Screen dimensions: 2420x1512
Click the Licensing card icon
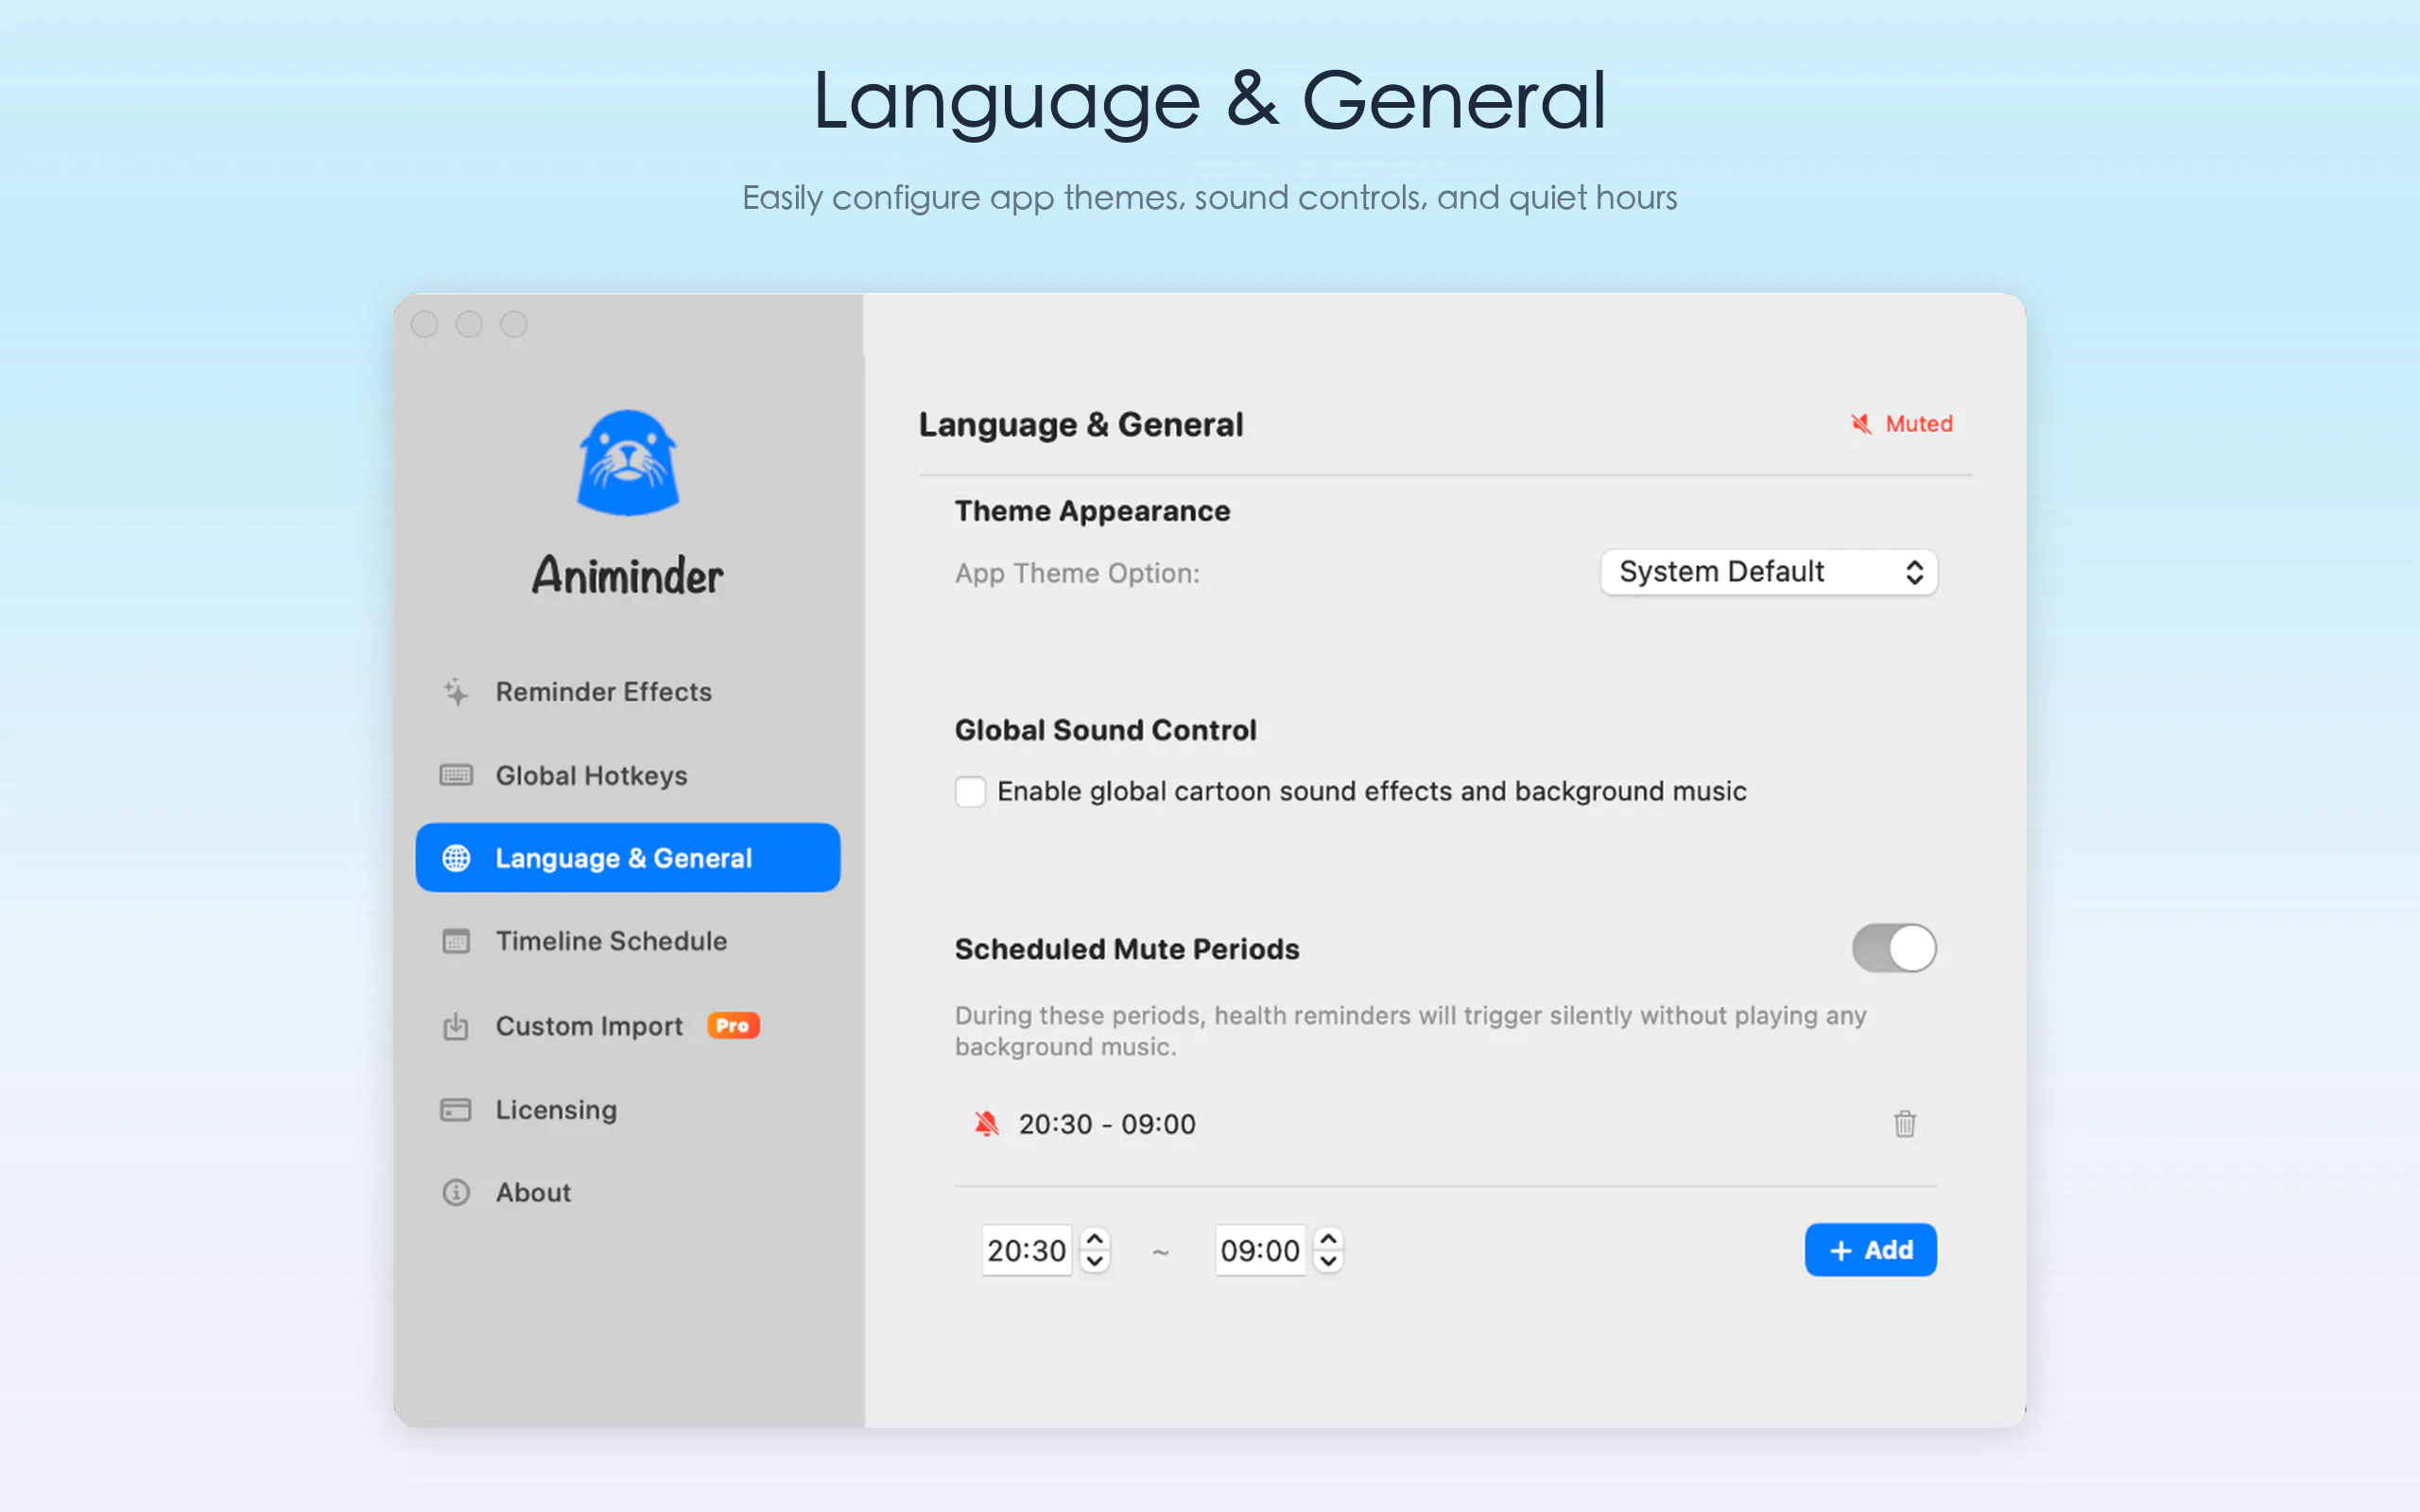click(x=456, y=1110)
